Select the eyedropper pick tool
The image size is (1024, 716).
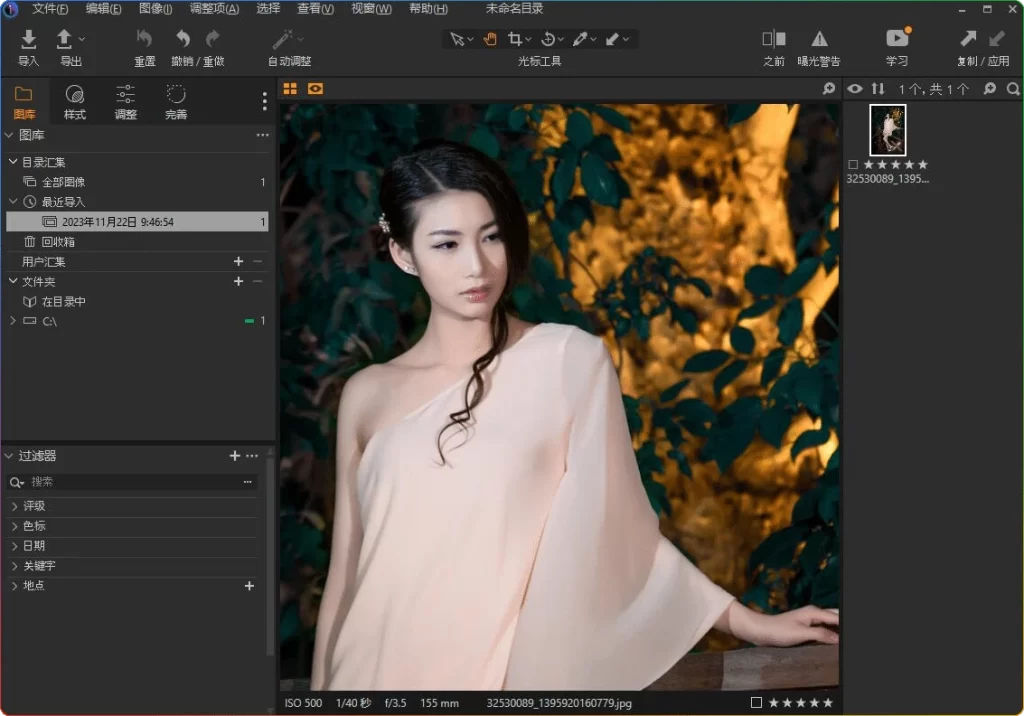(x=578, y=38)
